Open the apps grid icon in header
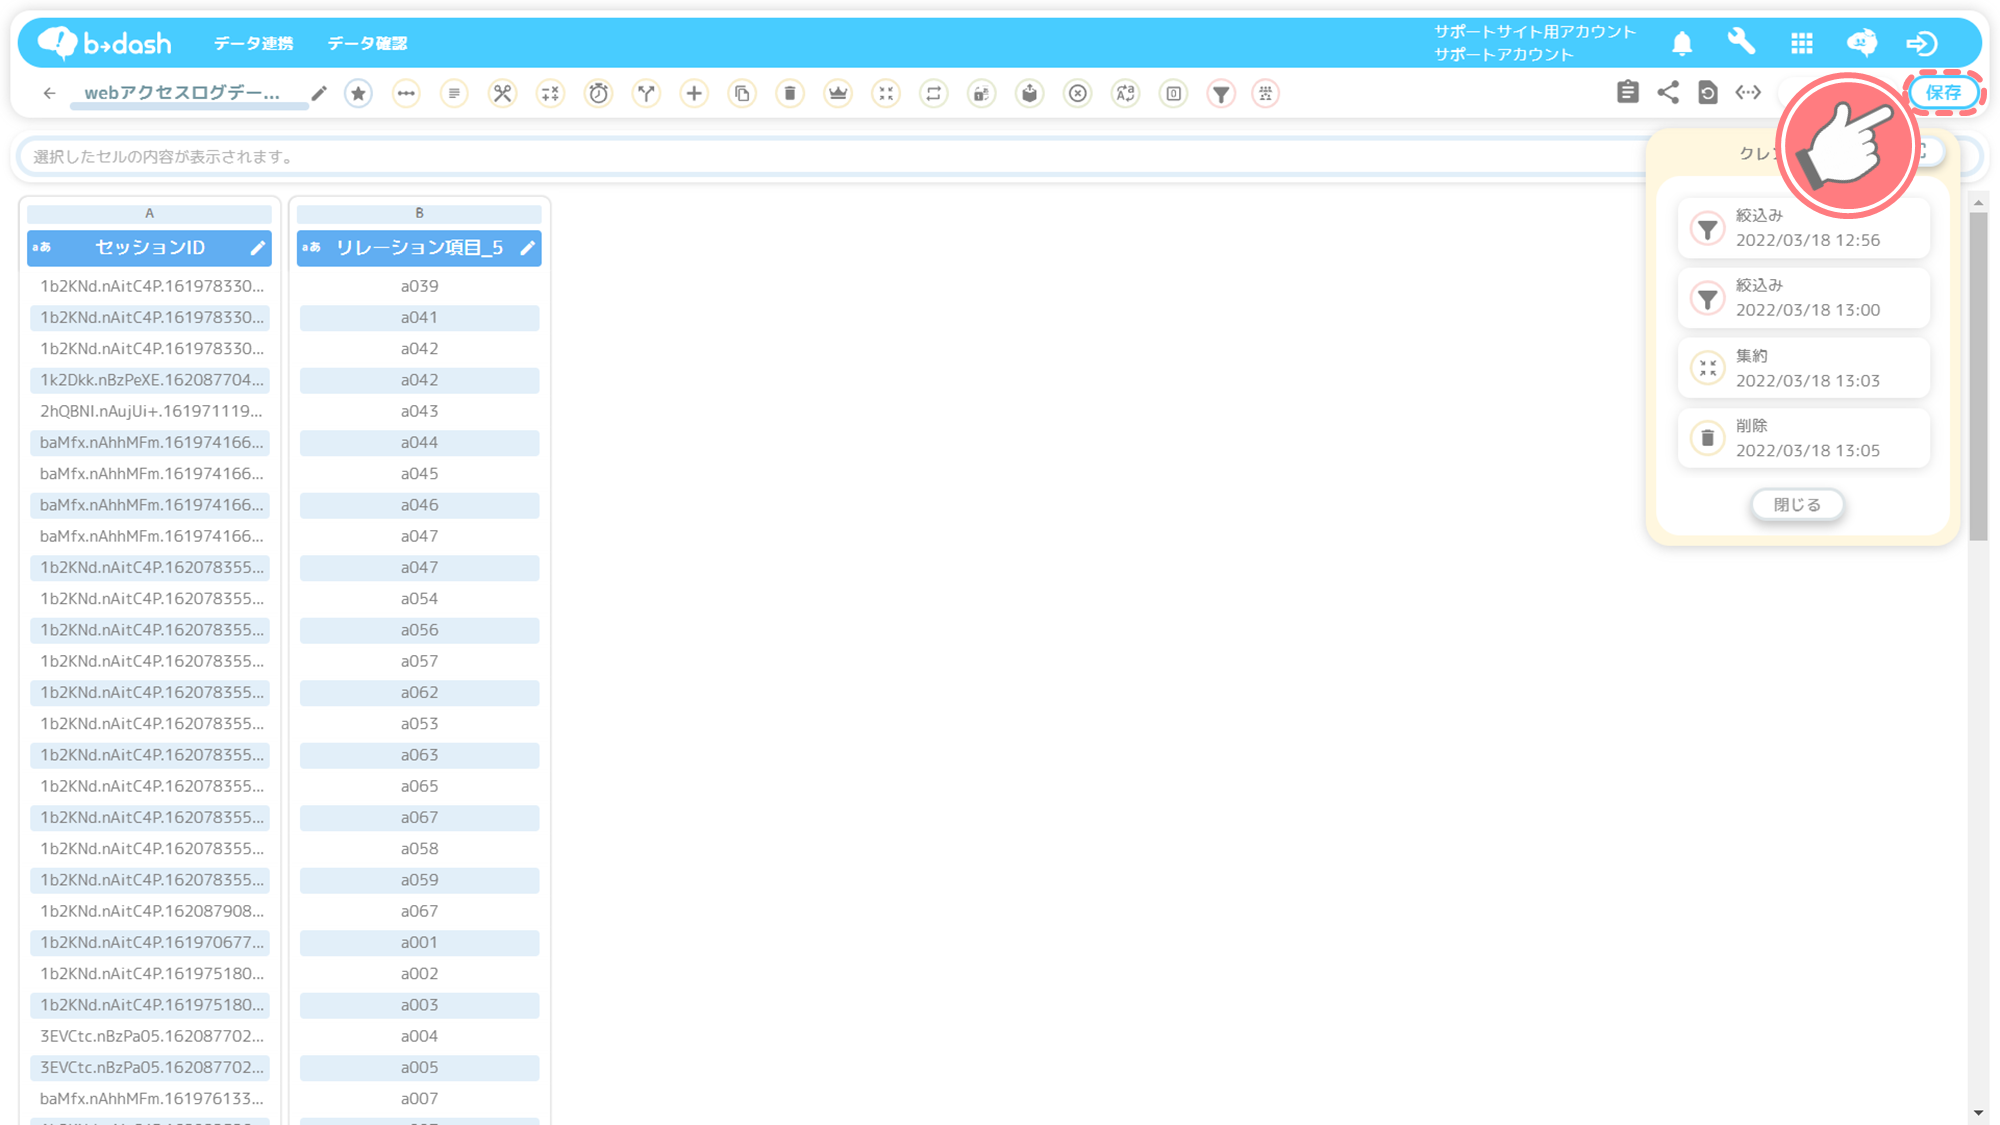2000x1125 pixels. pyautogui.click(x=1802, y=43)
